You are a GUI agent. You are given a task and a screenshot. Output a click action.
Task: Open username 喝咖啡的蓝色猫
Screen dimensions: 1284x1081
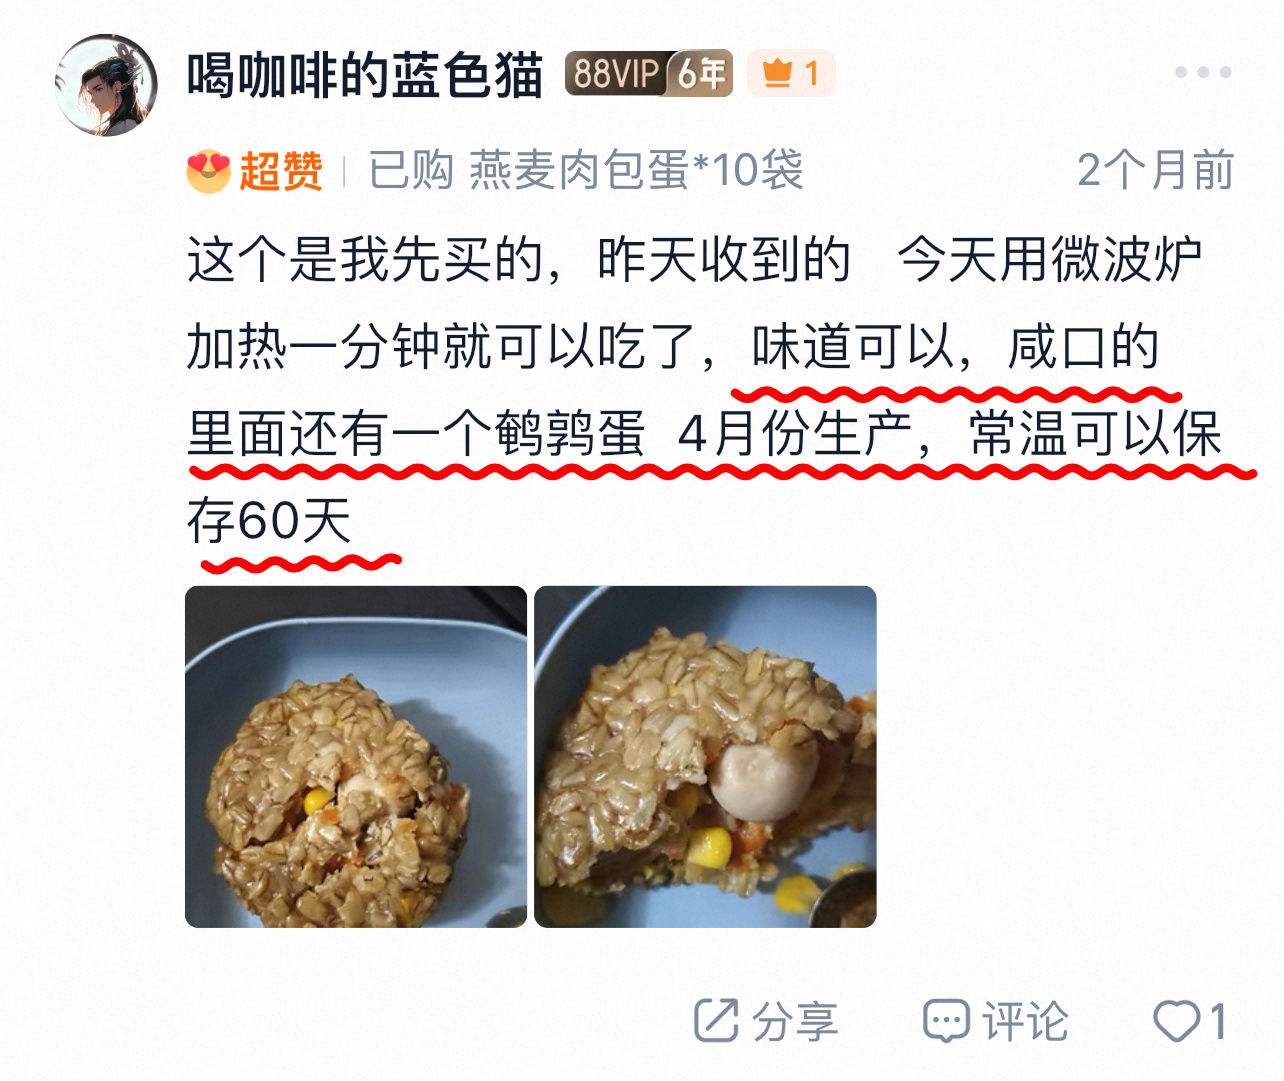point(365,74)
